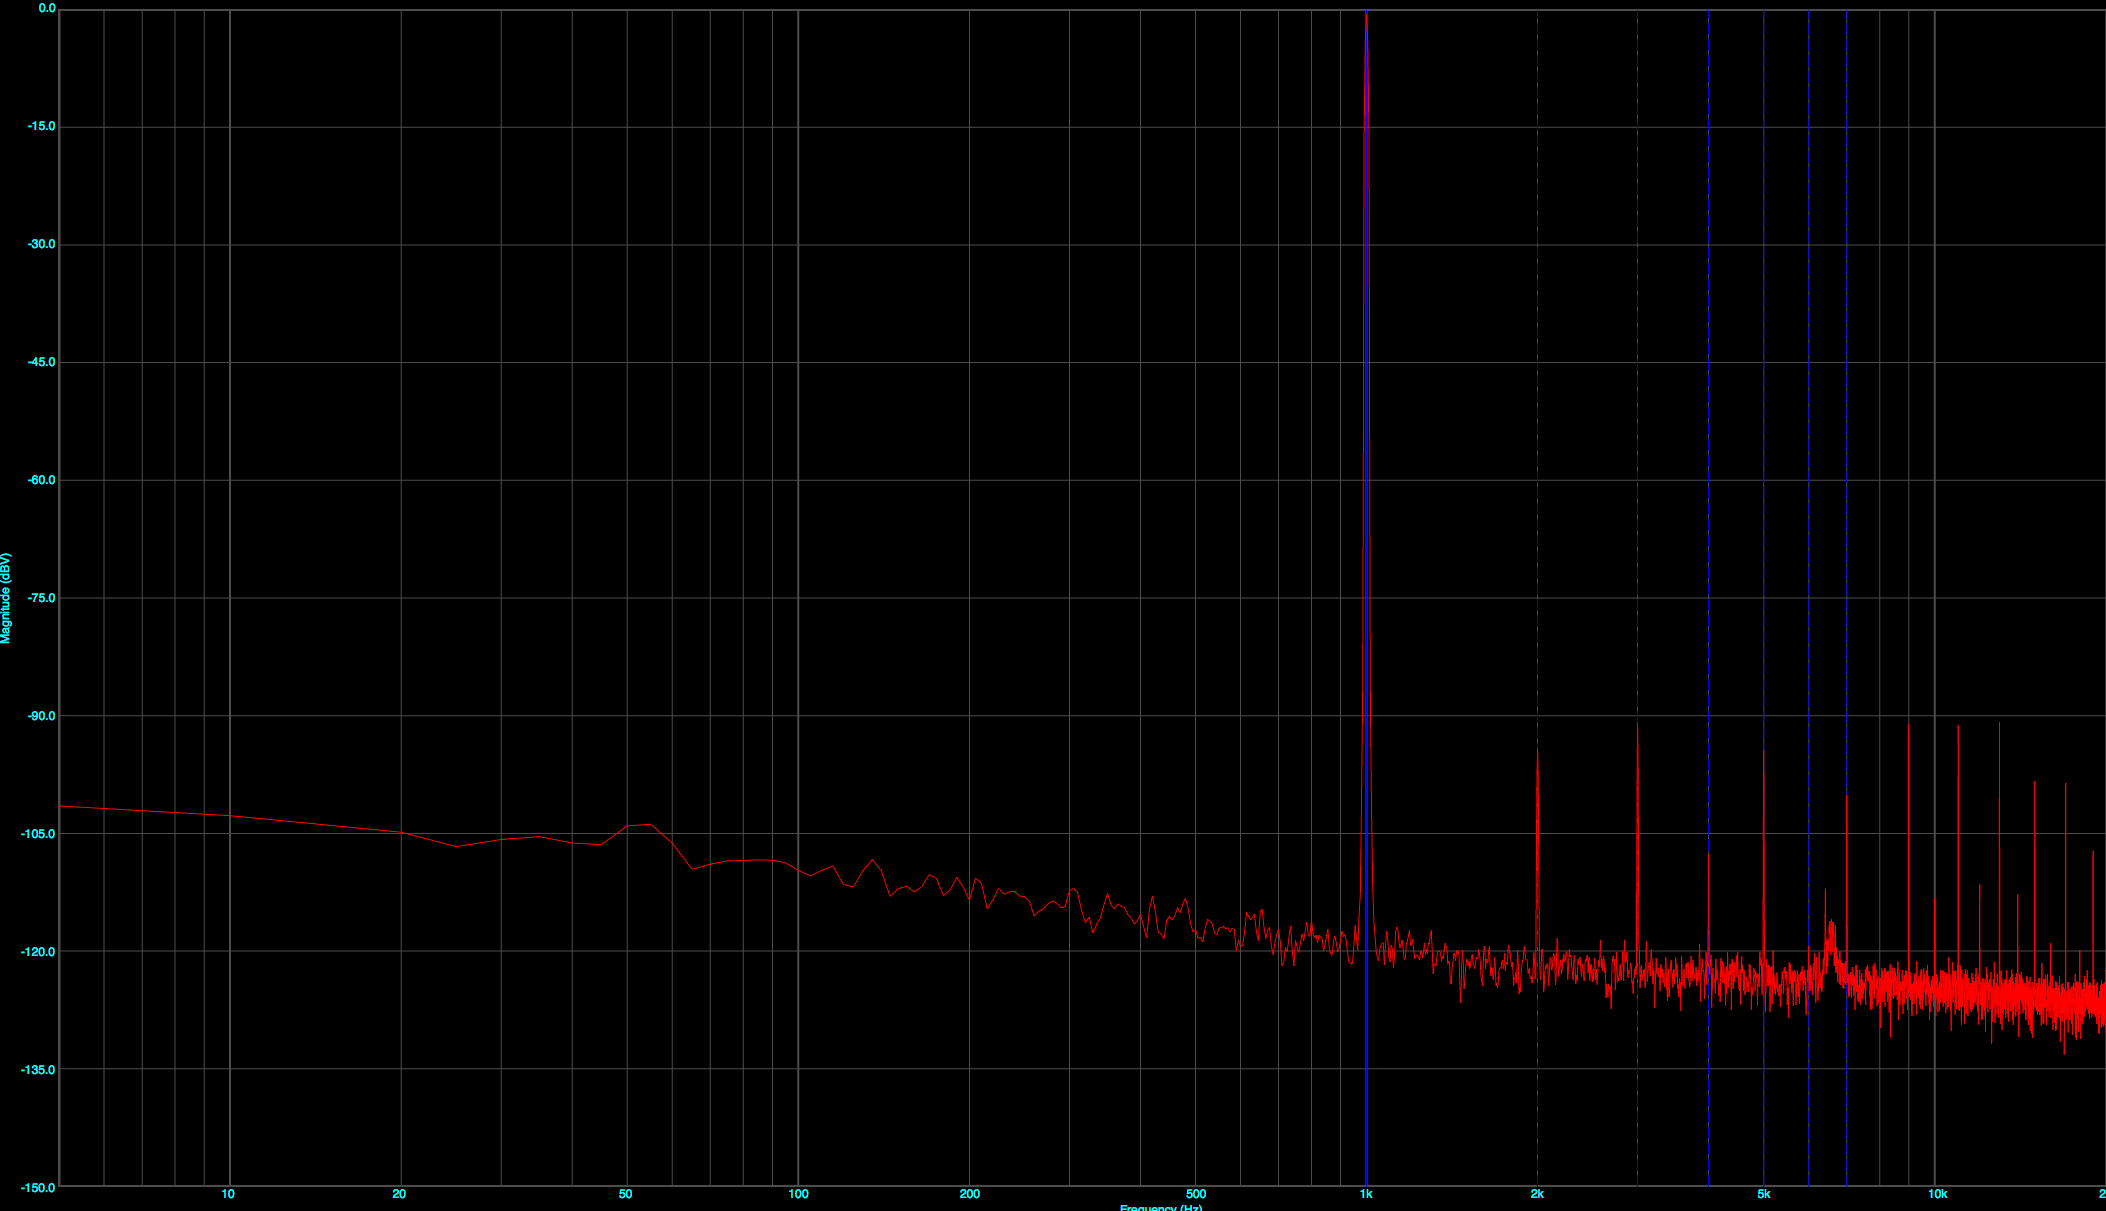2106x1211 pixels.
Task: Click the 50 Hz hum bump on trace
Action: coord(640,826)
